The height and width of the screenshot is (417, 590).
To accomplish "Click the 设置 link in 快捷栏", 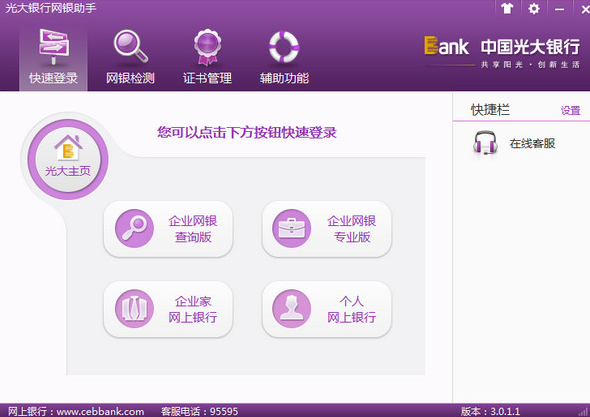I will point(570,110).
